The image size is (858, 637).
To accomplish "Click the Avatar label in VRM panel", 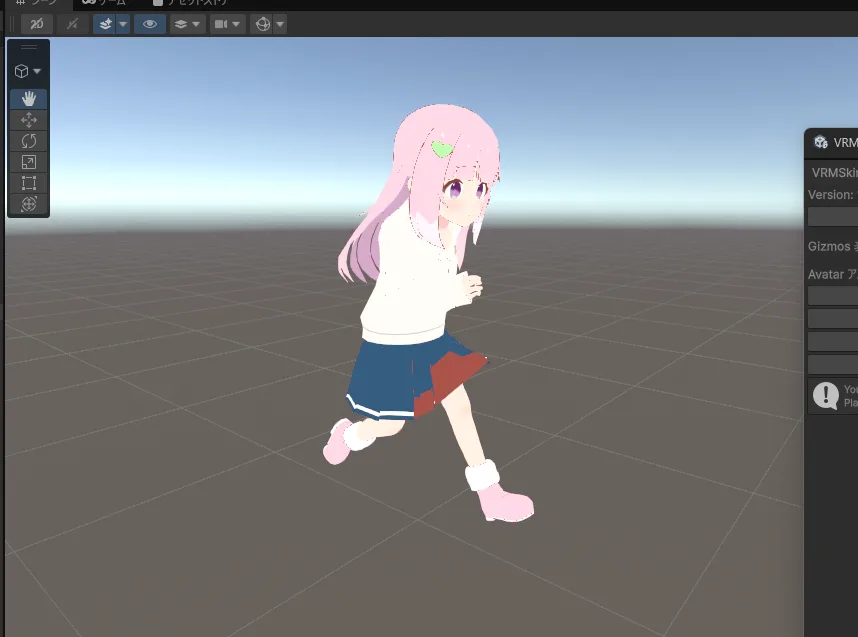I will coord(826,275).
